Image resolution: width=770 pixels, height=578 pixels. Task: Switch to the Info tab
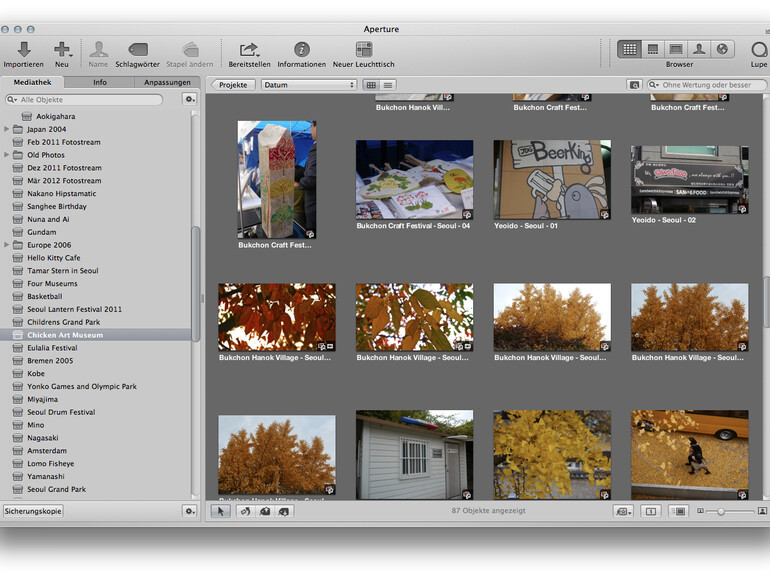click(100, 82)
